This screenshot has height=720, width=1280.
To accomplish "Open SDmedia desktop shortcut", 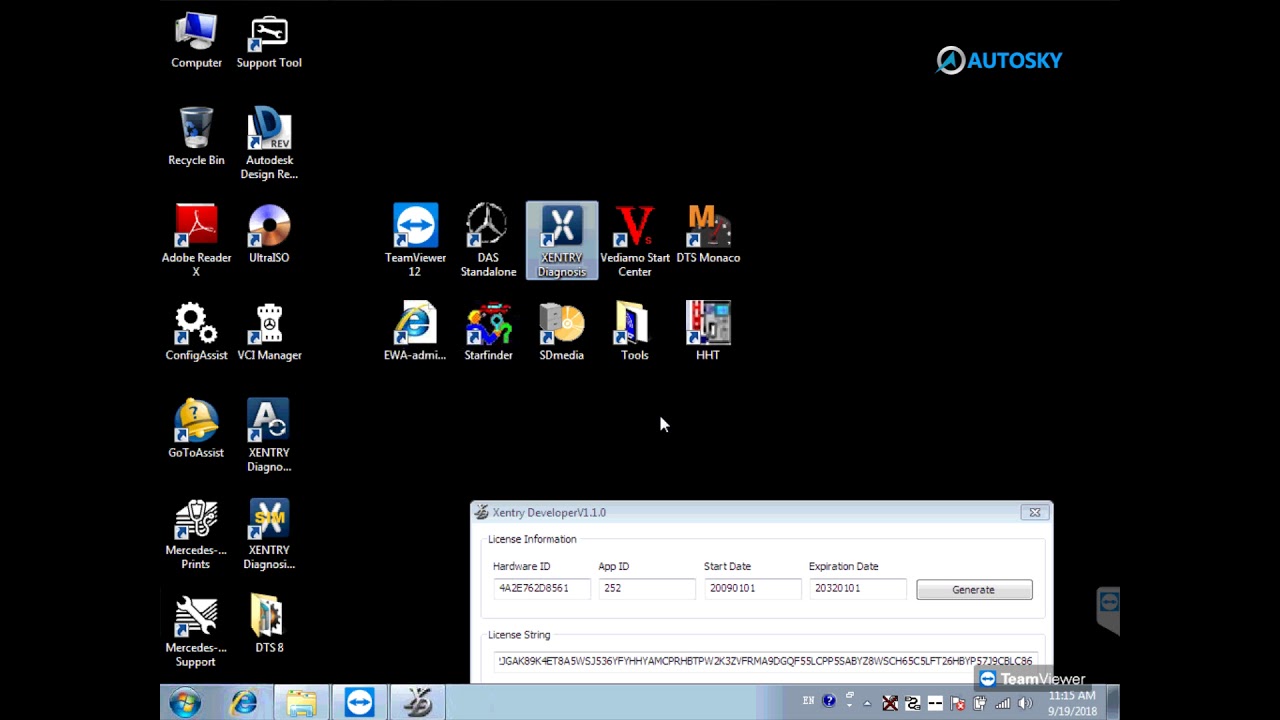I will click(562, 332).
